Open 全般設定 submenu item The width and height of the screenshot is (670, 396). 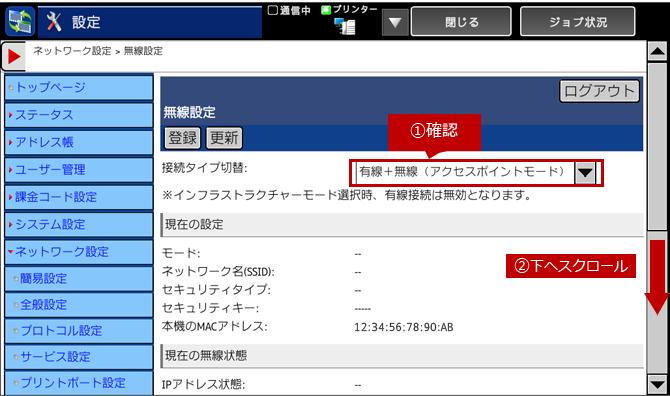click(79, 305)
